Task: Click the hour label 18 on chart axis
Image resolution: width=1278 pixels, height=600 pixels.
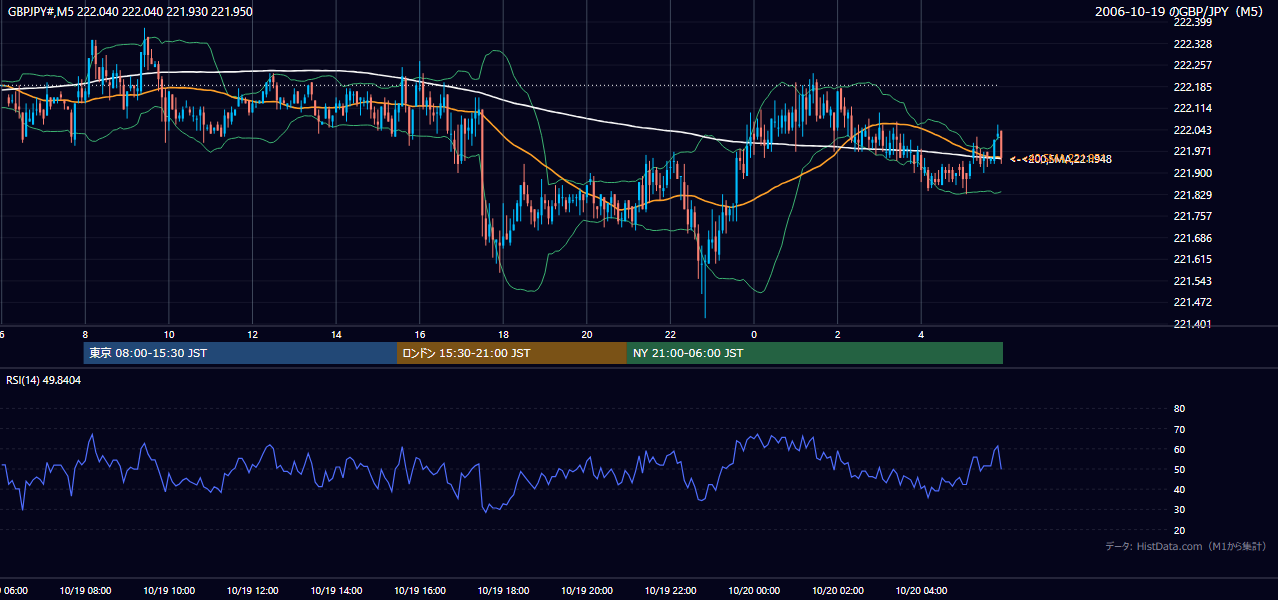Action: click(503, 334)
